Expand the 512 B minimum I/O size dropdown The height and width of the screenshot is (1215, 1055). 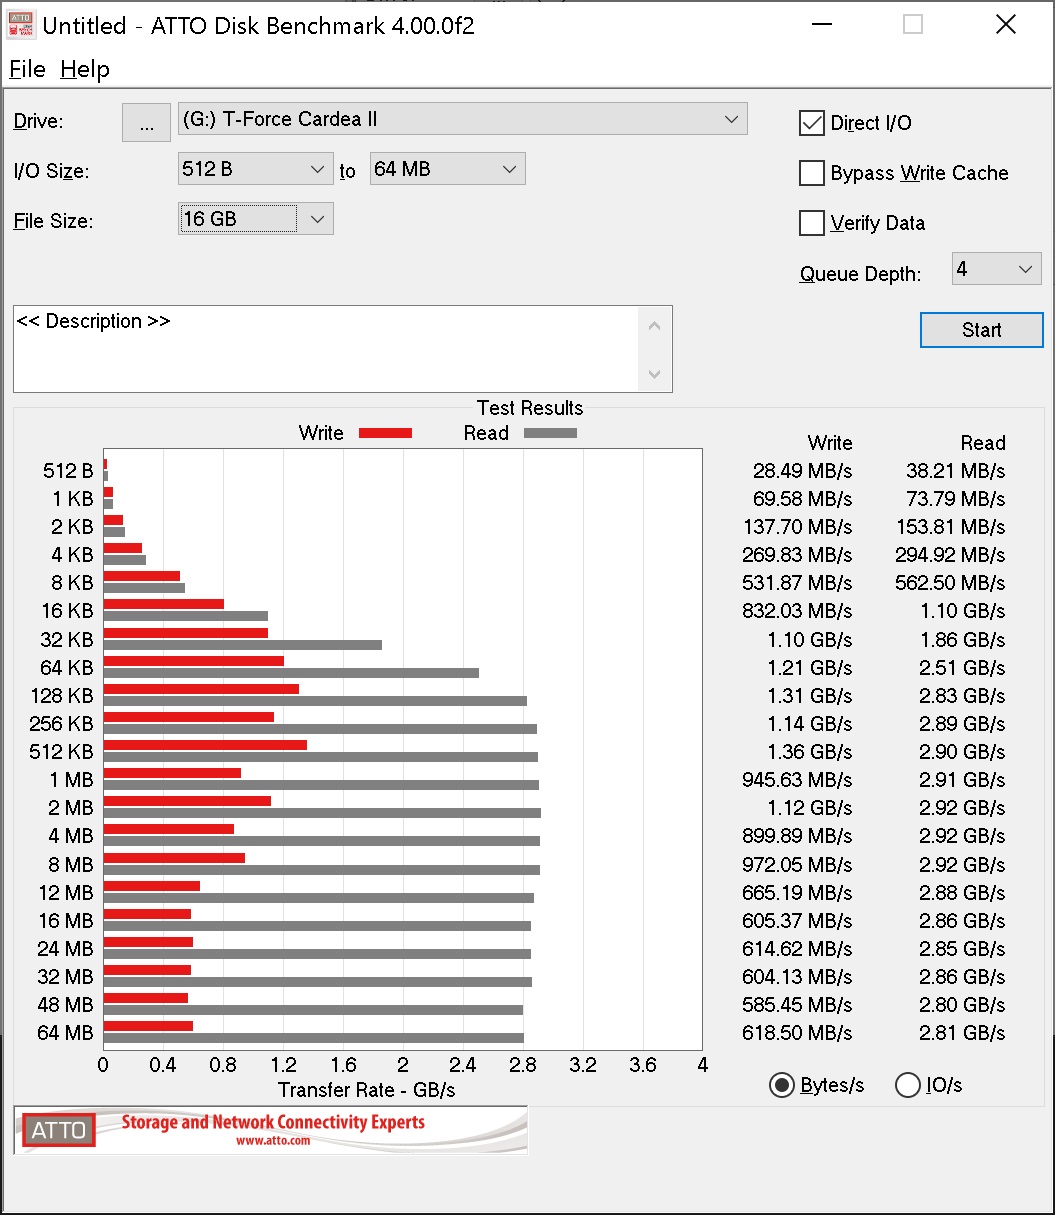click(255, 169)
